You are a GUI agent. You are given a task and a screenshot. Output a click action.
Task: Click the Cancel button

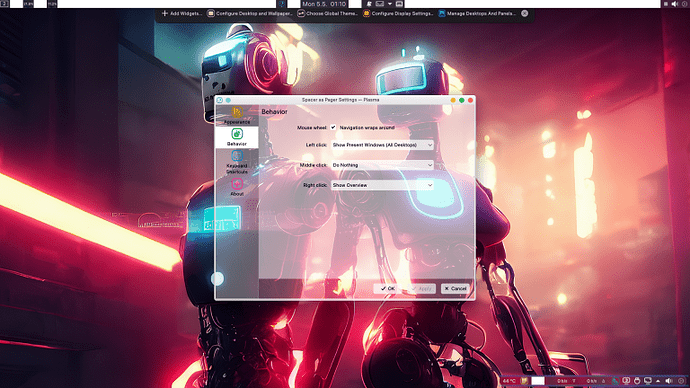(455, 289)
